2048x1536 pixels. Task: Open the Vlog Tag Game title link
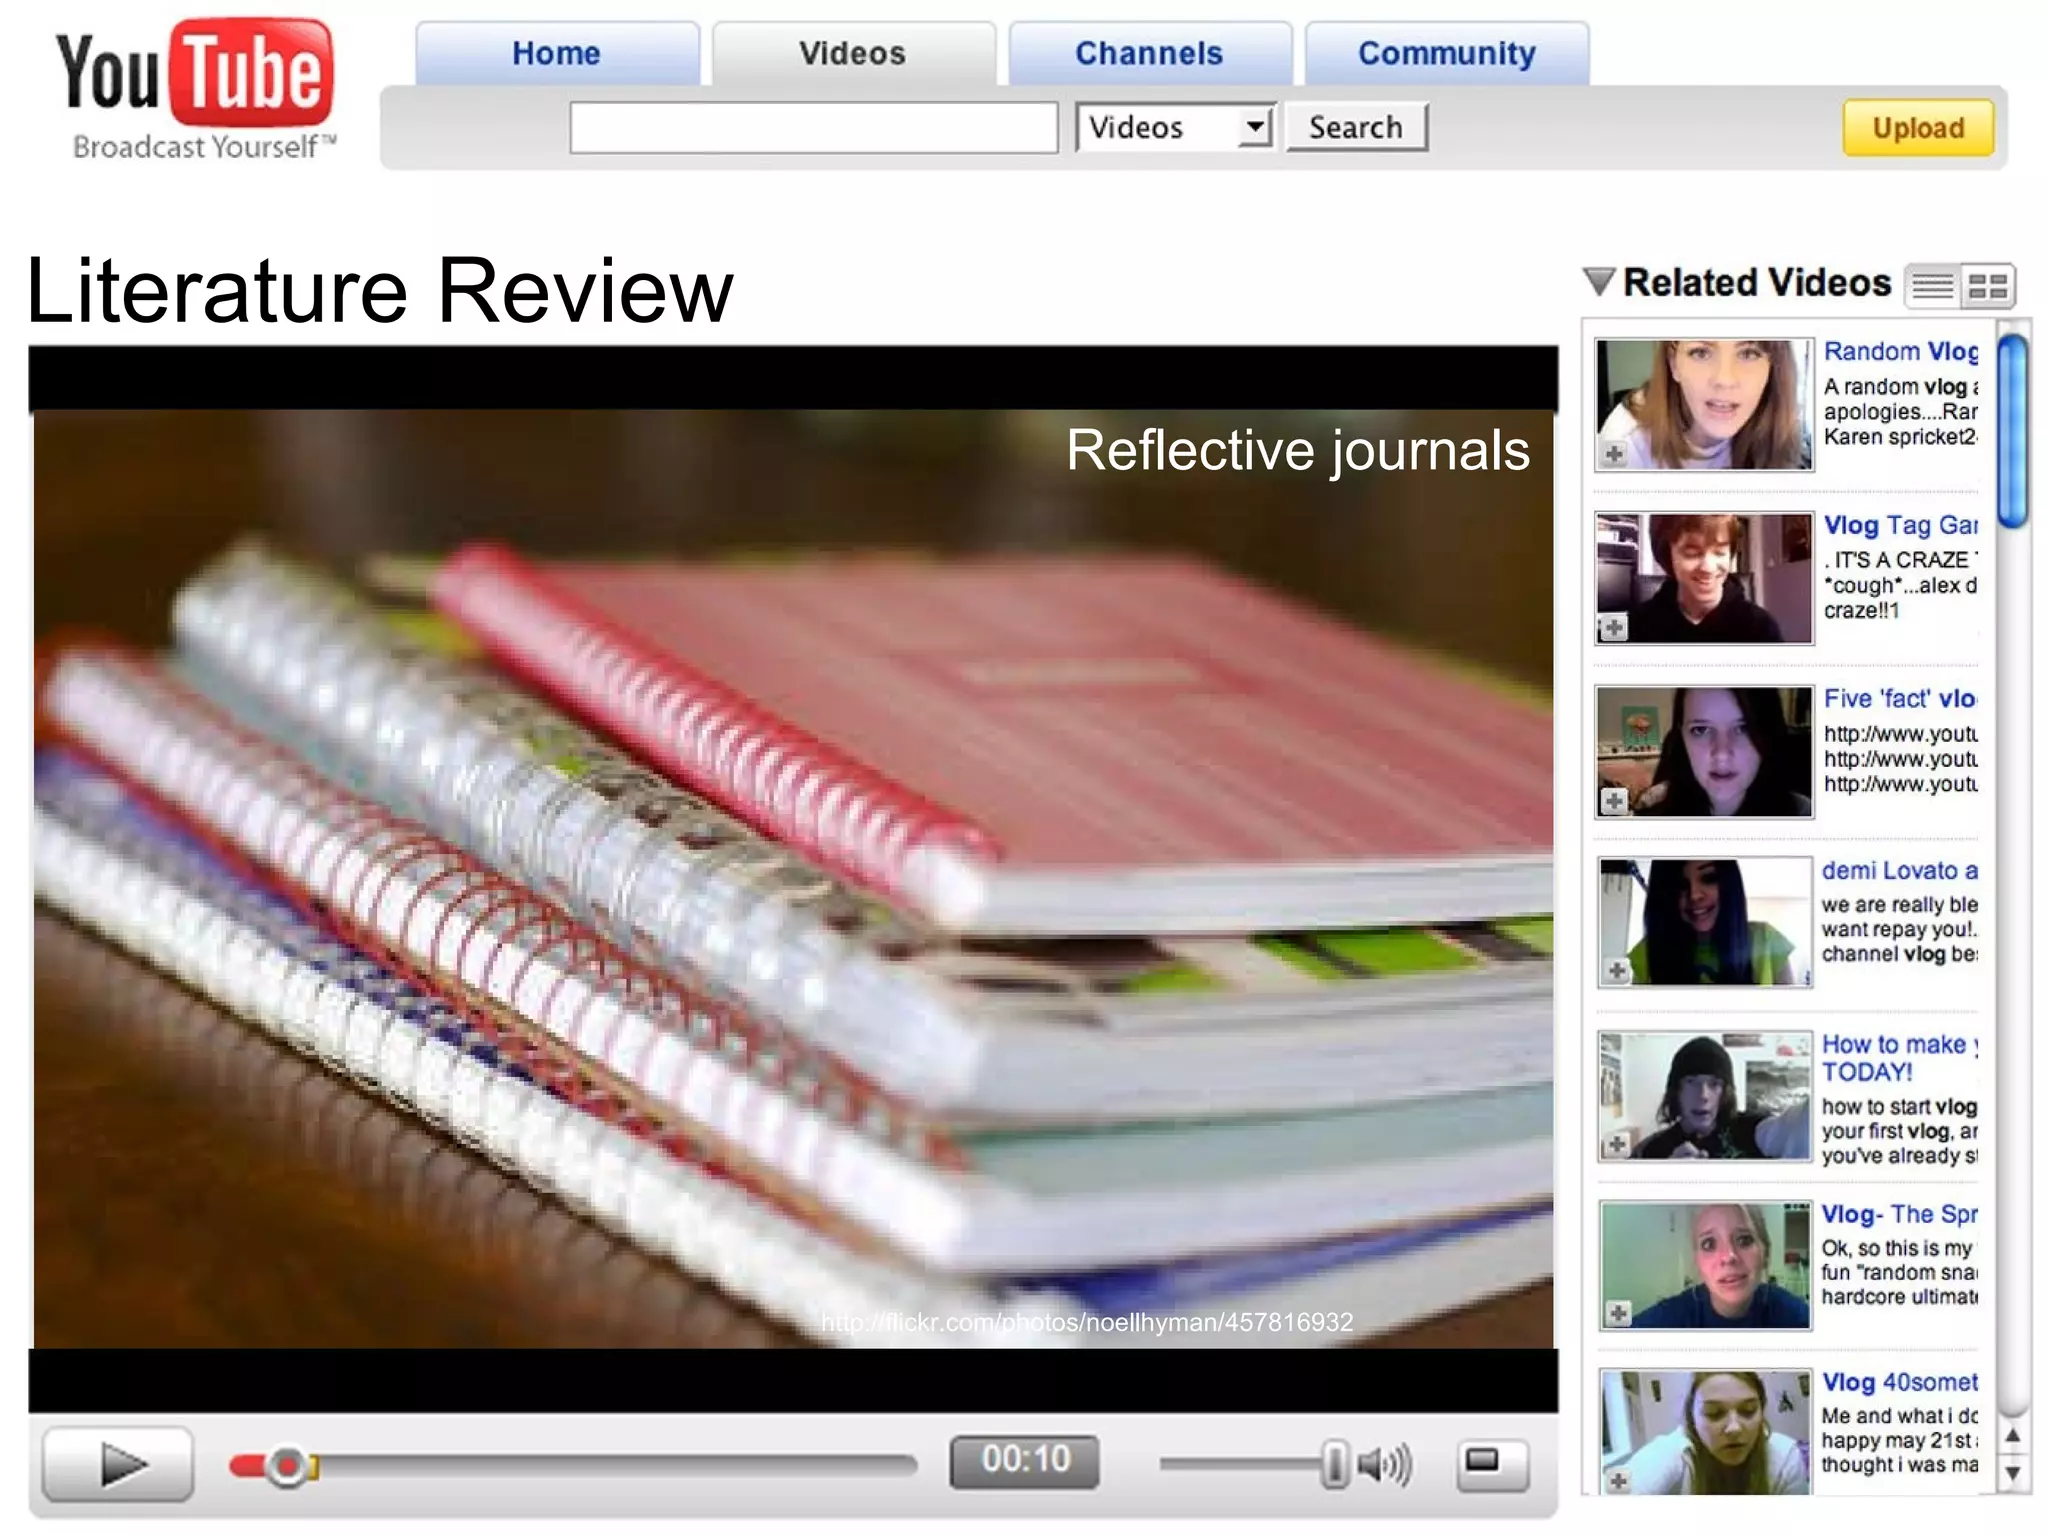(x=1900, y=526)
